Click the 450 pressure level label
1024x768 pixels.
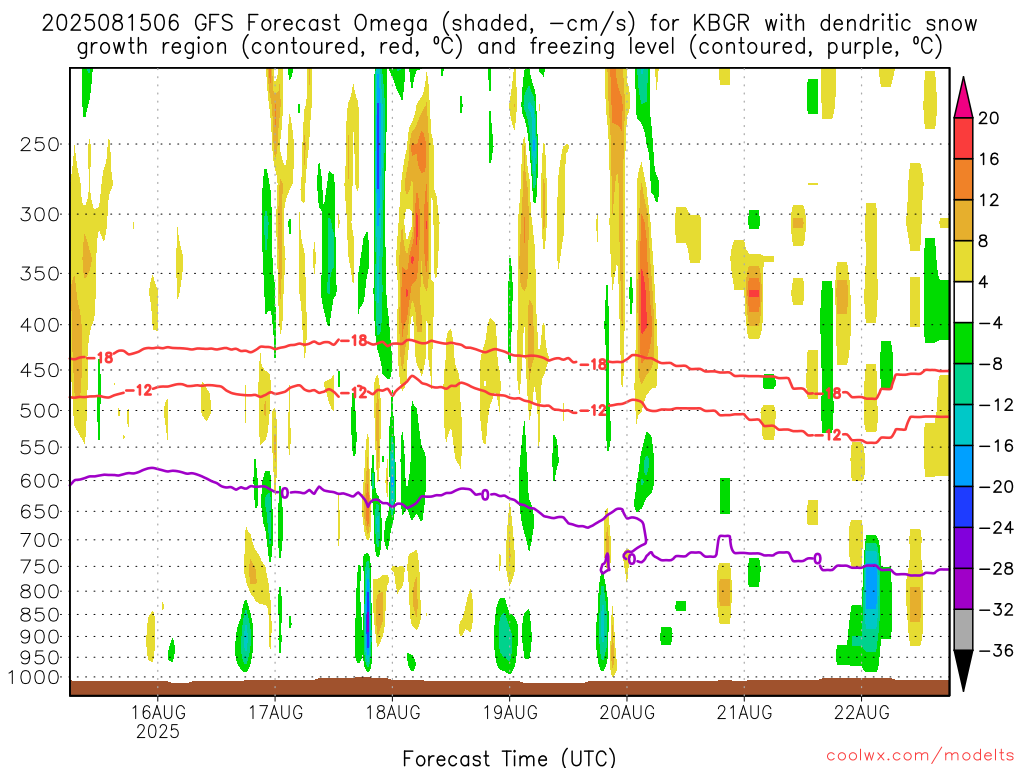tap(40, 370)
